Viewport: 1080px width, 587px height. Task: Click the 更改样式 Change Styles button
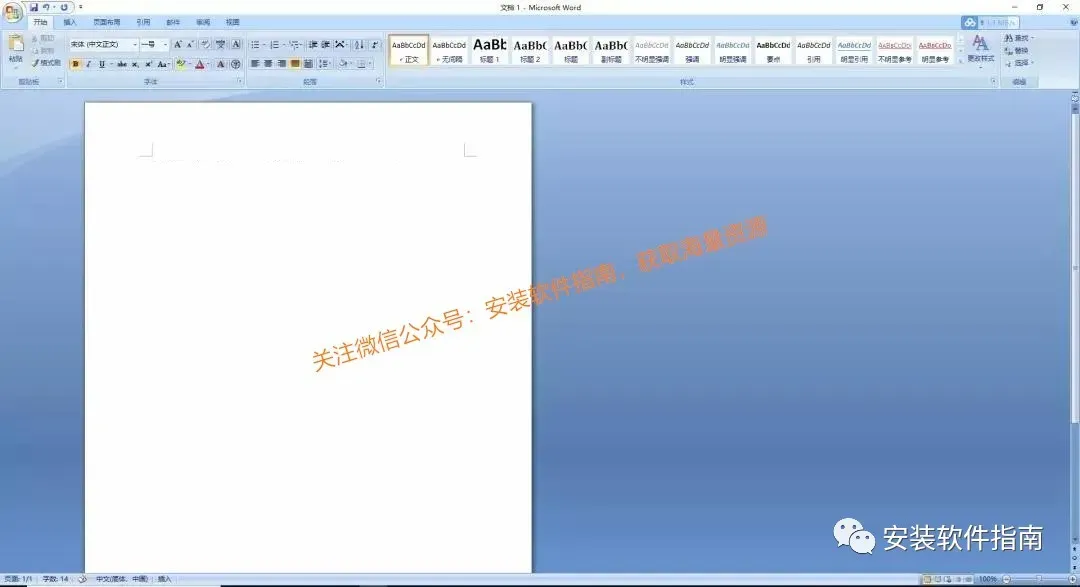981,50
